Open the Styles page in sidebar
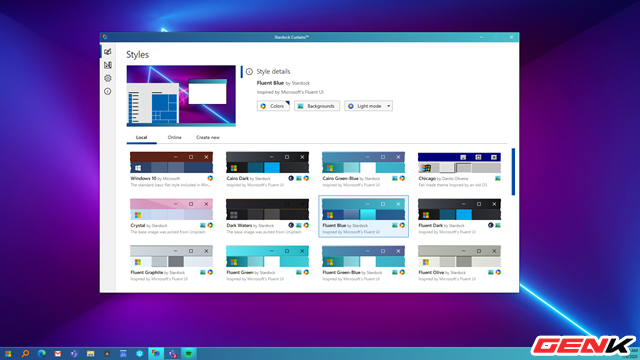Image resolution: width=640 pixels, height=360 pixels. (x=108, y=52)
